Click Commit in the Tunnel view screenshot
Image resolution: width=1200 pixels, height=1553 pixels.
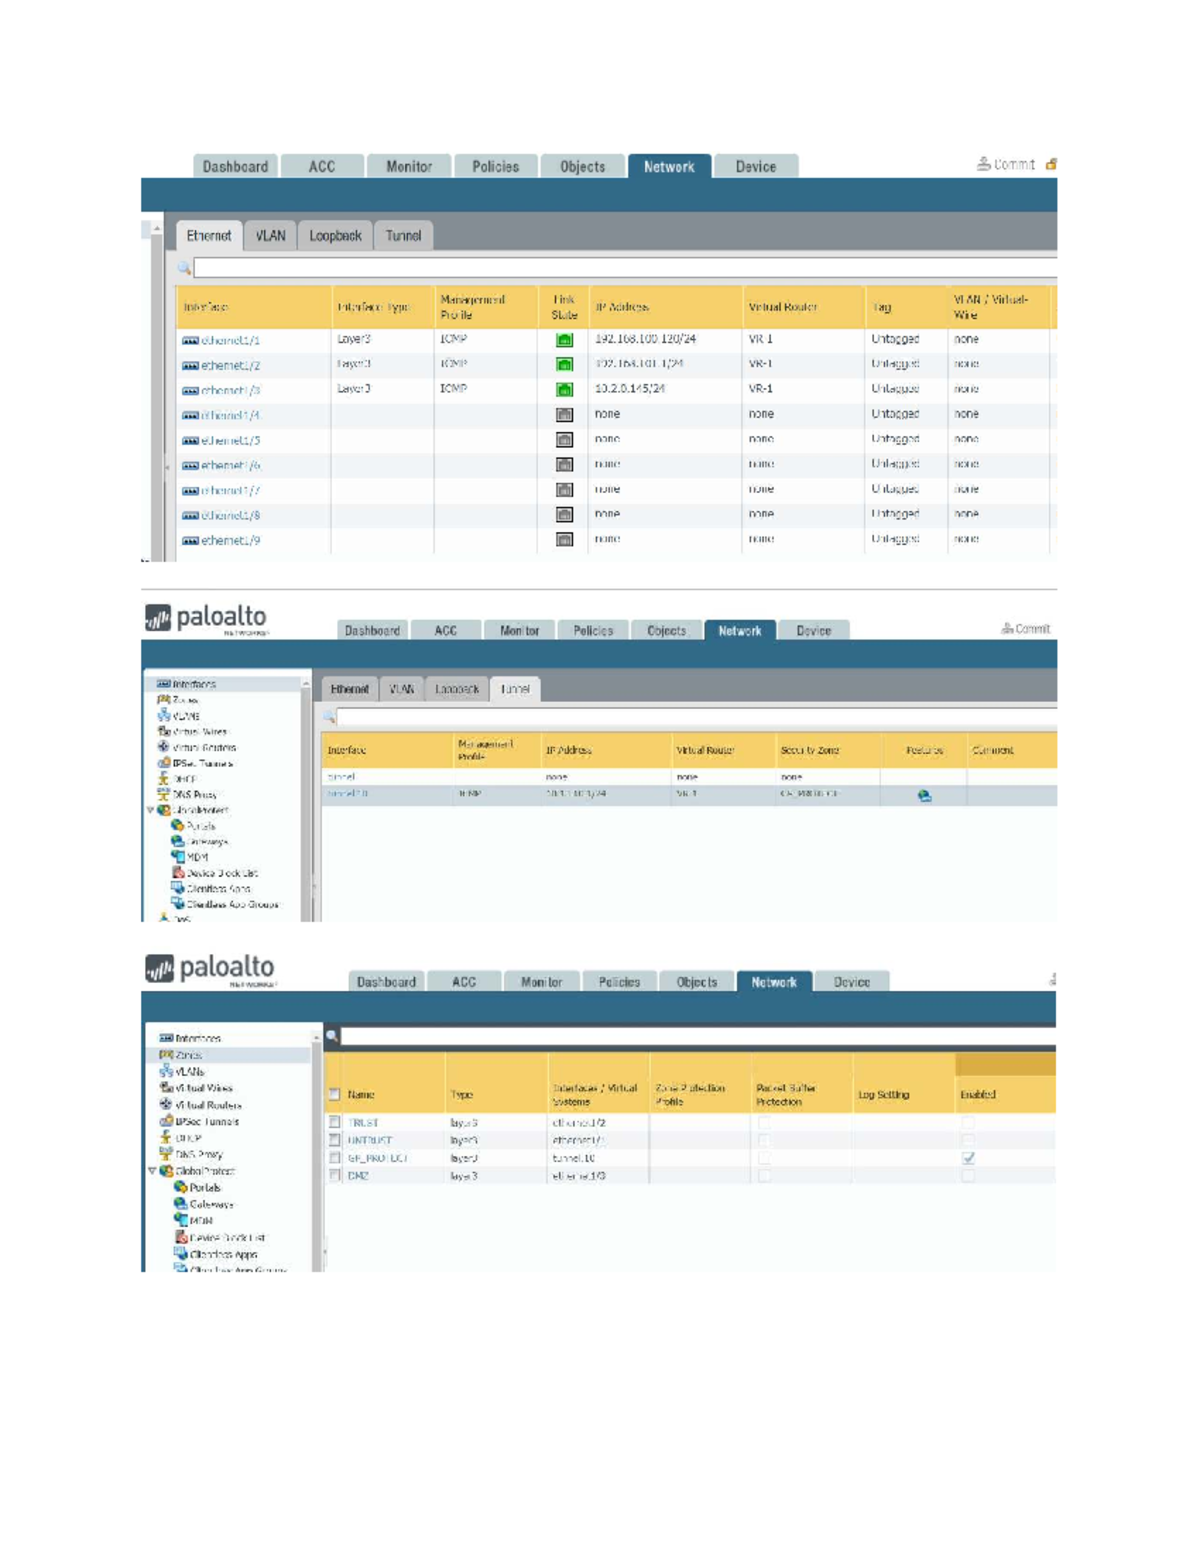pyautogui.click(x=1026, y=629)
